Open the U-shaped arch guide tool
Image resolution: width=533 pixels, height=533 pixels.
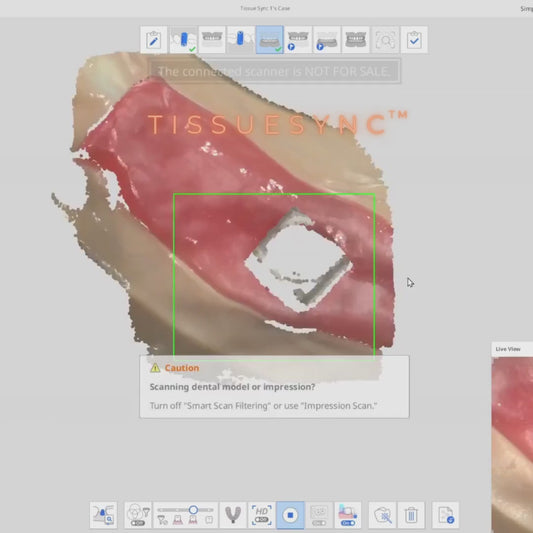coord(233,515)
